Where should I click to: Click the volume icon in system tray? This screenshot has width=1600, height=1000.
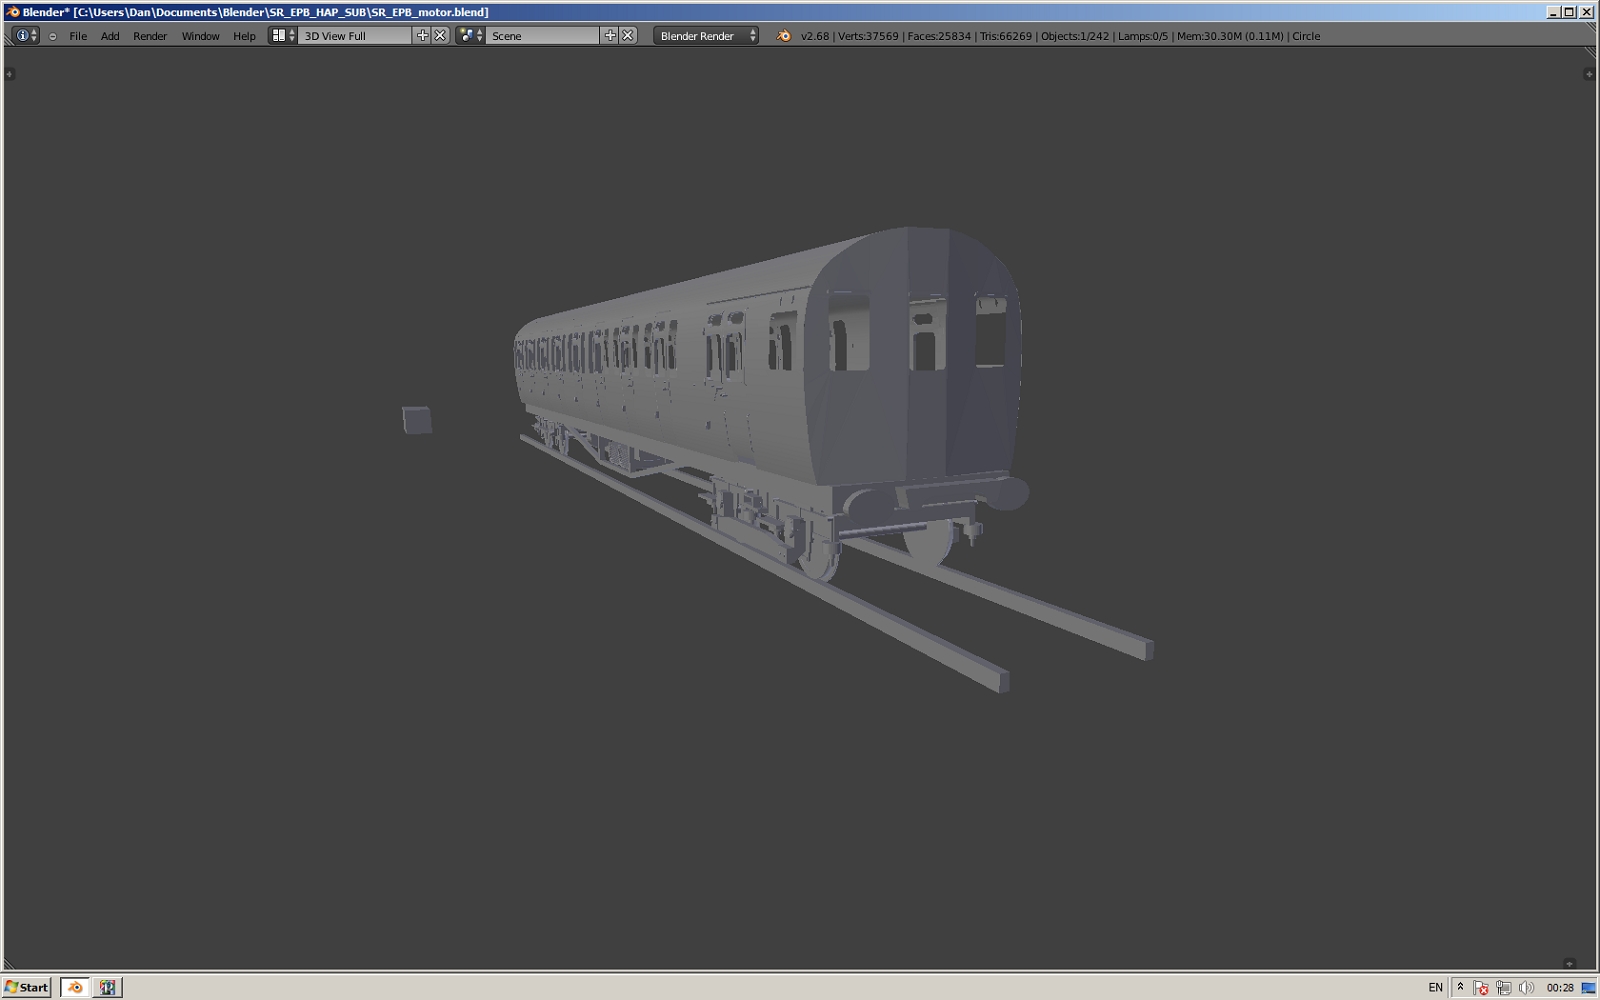click(1526, 988)
